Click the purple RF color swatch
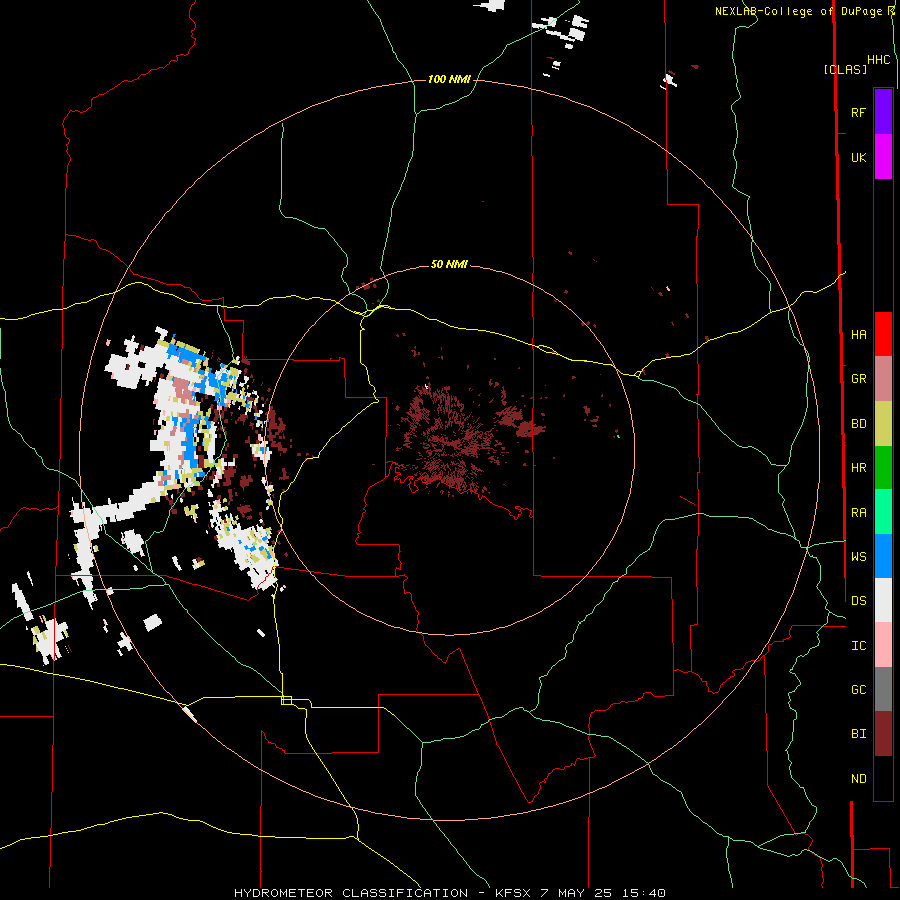 [x=883, y=112]
